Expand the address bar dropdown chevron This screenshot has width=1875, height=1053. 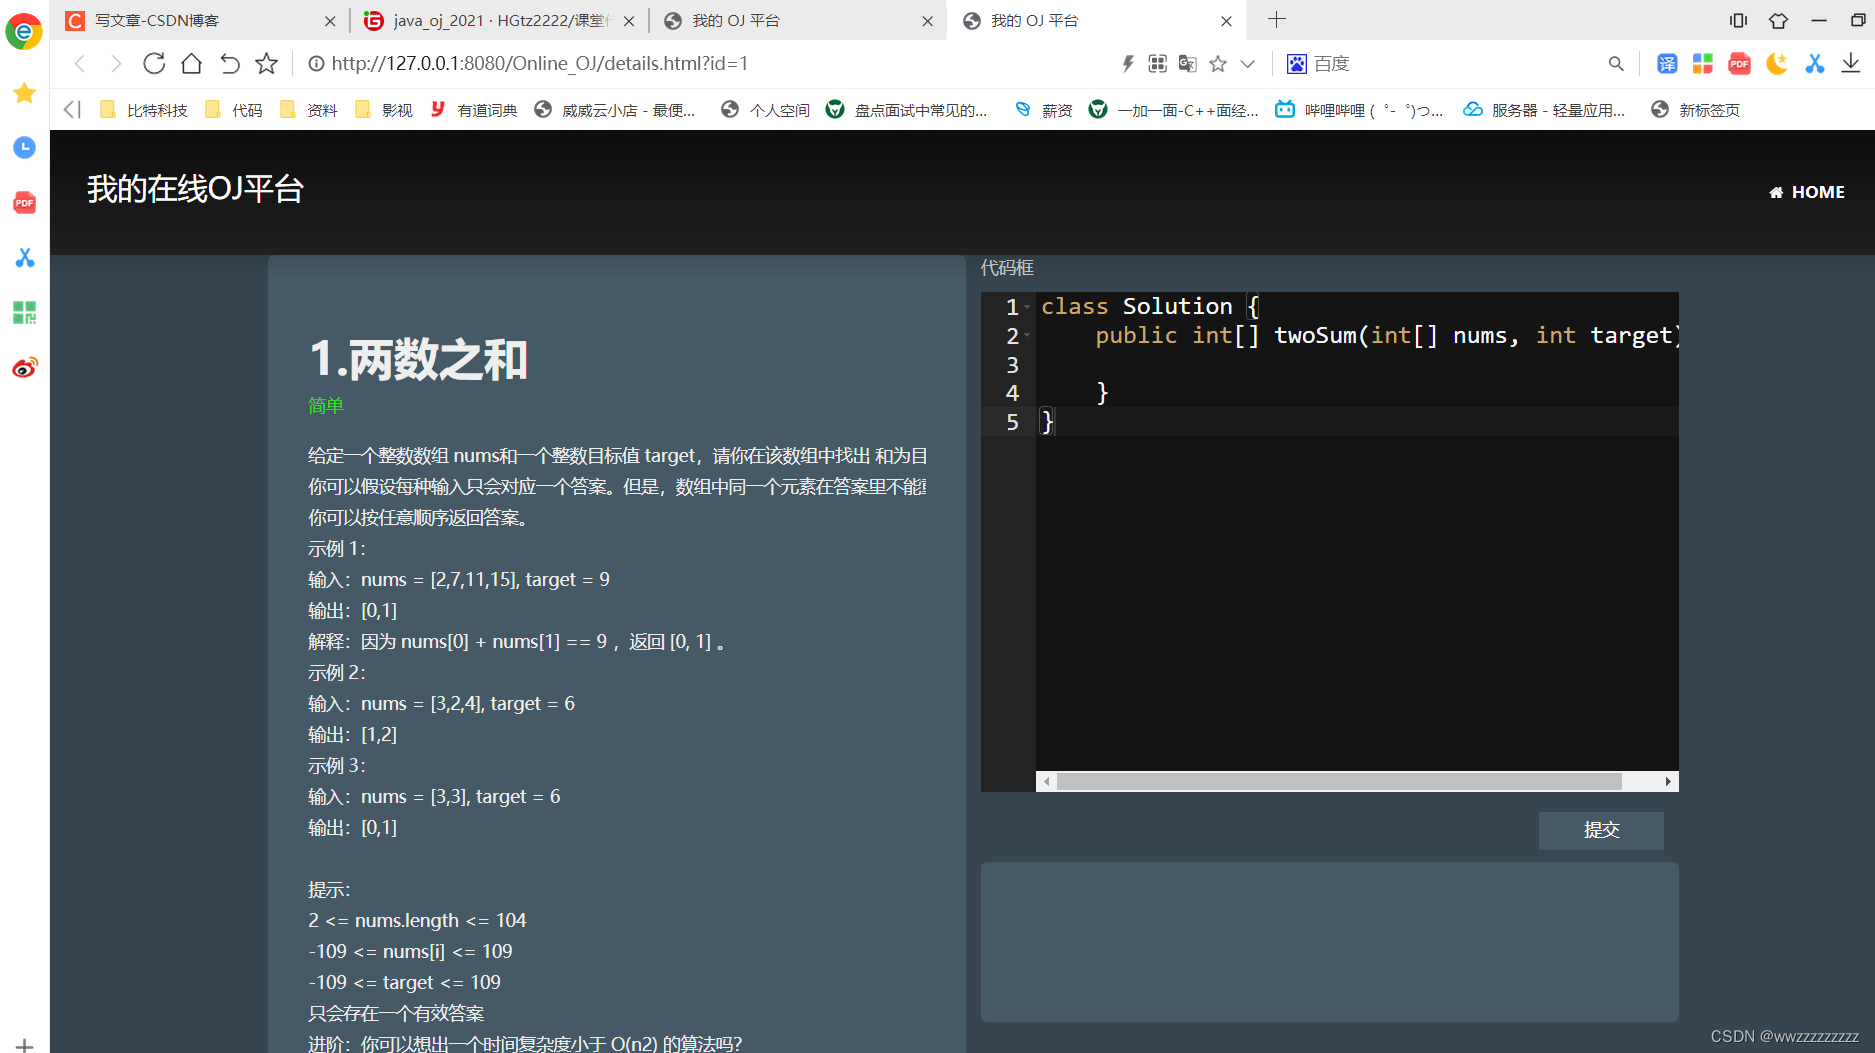[1247, 64]
